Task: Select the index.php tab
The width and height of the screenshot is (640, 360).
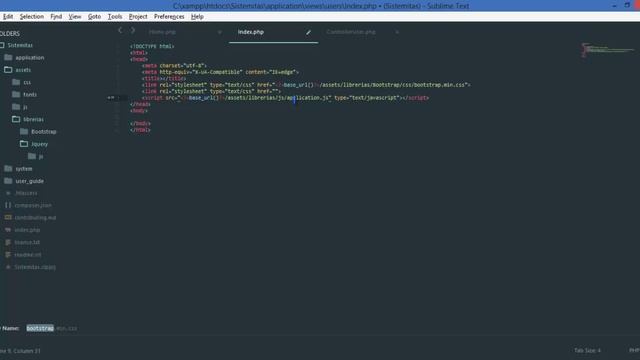Action: pyautogui.click(x=251, y=32)
